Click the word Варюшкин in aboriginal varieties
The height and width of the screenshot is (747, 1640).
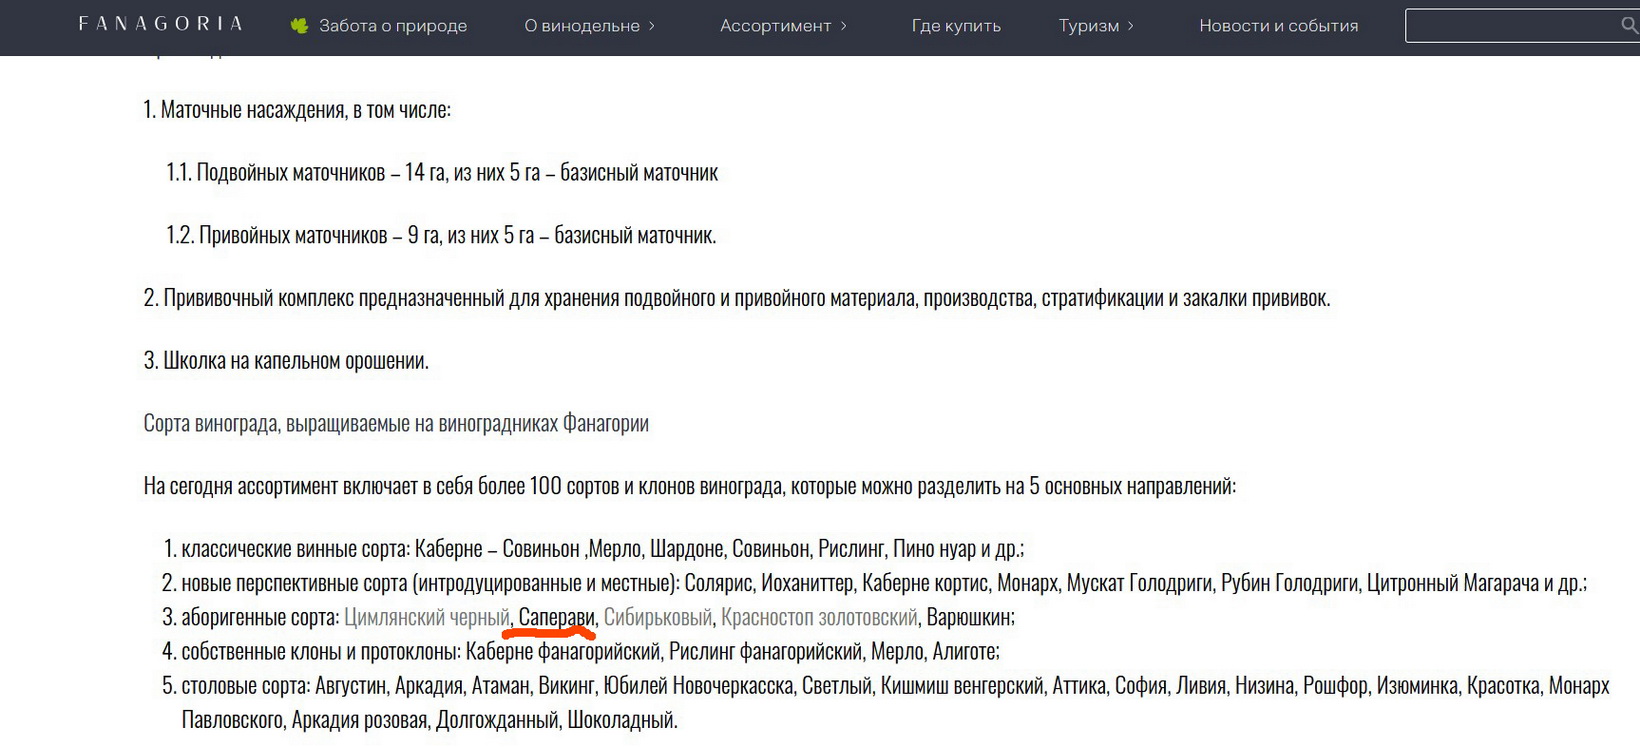[x=970, y=617]
